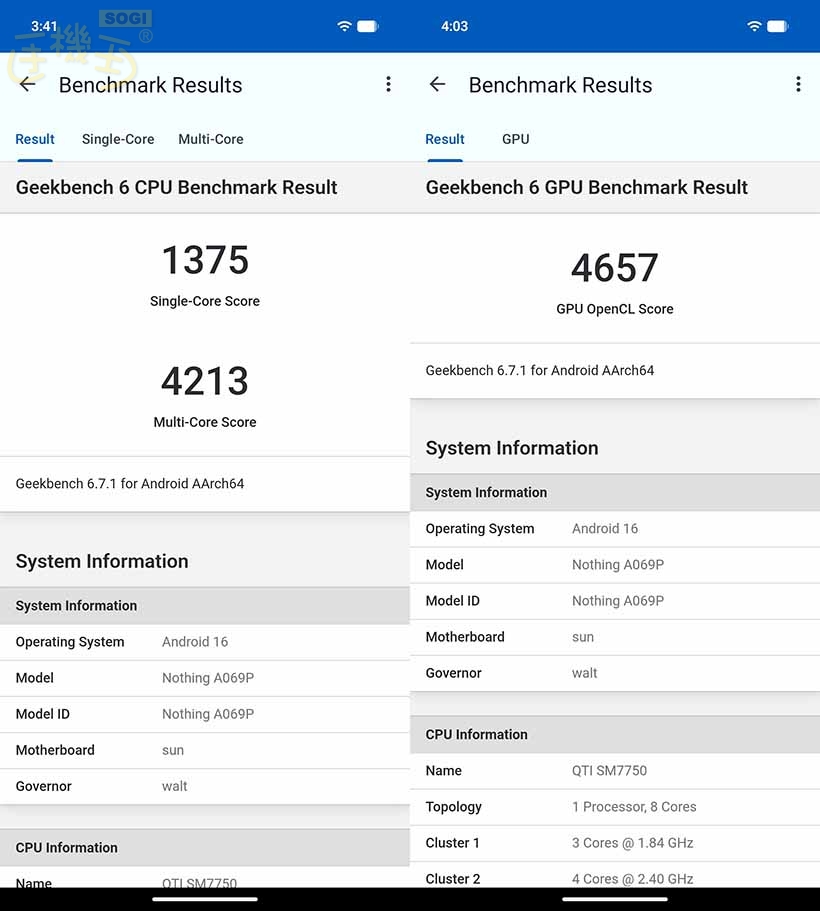Tap the left screen's navigation gesture bar
Viewport: 820px width, 911px height.
pyautogui.click(x=205, y=899)
